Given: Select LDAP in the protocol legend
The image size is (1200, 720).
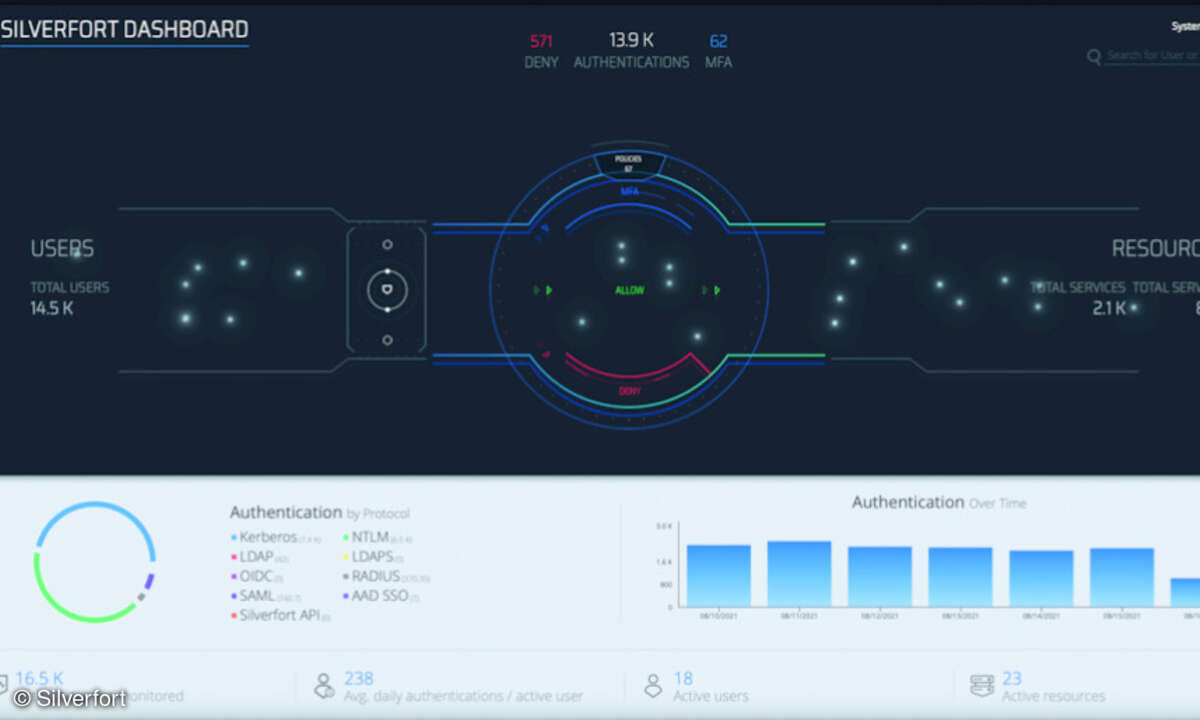Looking at the screenshot, I should (x=259, y=557).
